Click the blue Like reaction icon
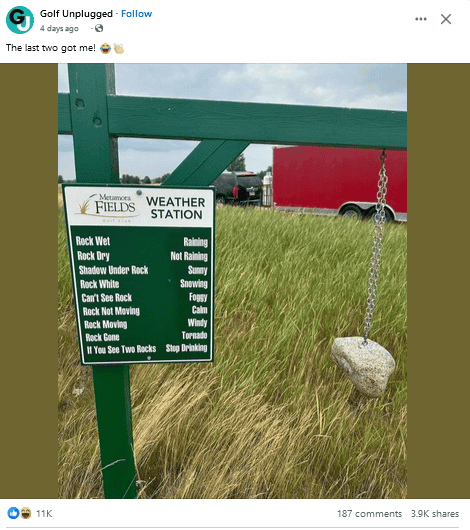The image size is (470, 530). pos(13,513)
